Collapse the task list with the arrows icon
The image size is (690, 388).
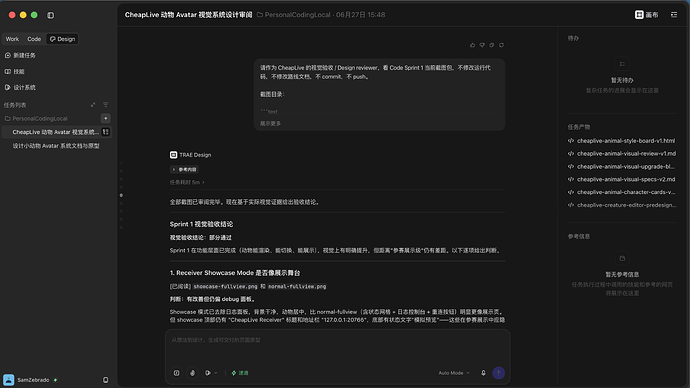(93, 105)
